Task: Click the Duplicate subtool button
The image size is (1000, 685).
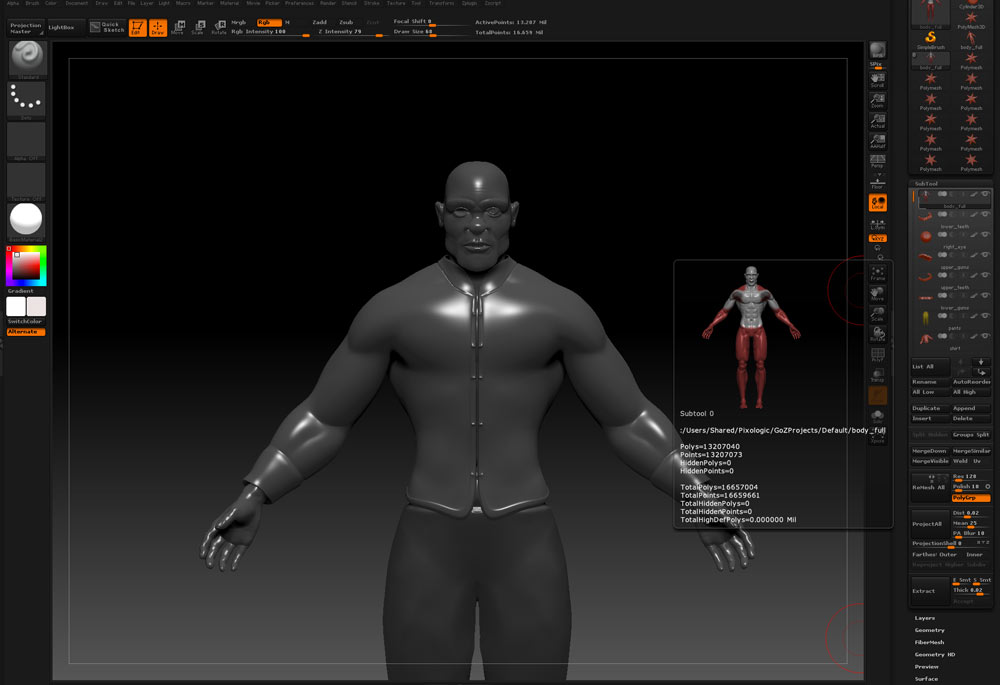Action: click(929, 408)
